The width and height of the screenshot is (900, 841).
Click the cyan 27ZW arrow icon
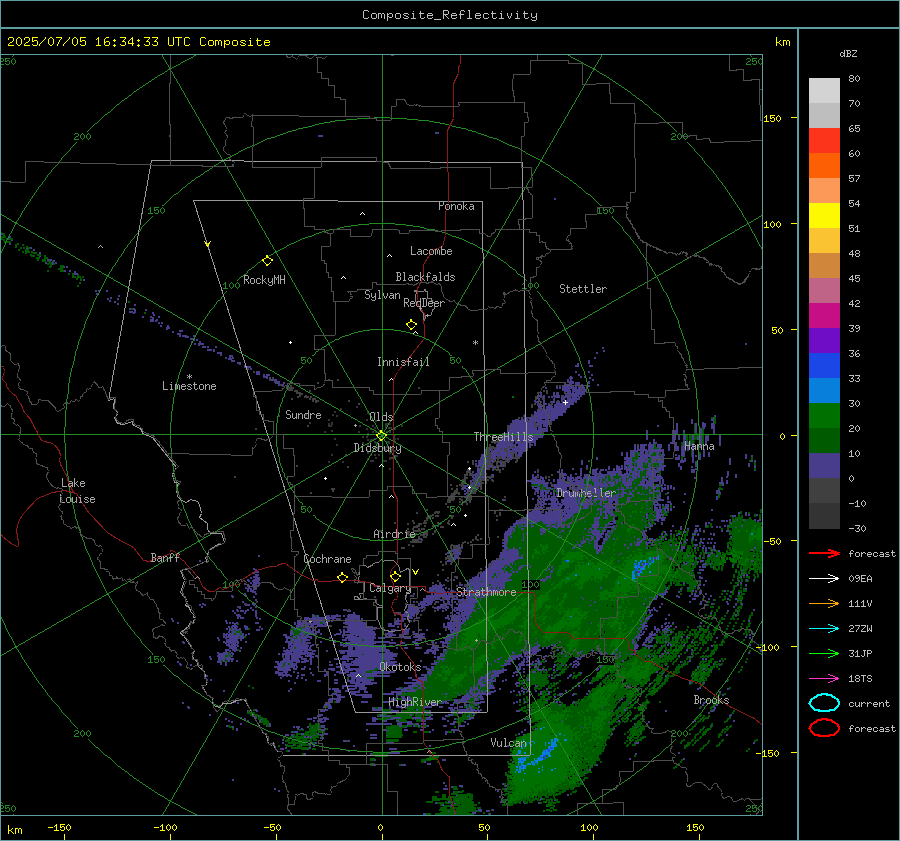click(824, 628)
